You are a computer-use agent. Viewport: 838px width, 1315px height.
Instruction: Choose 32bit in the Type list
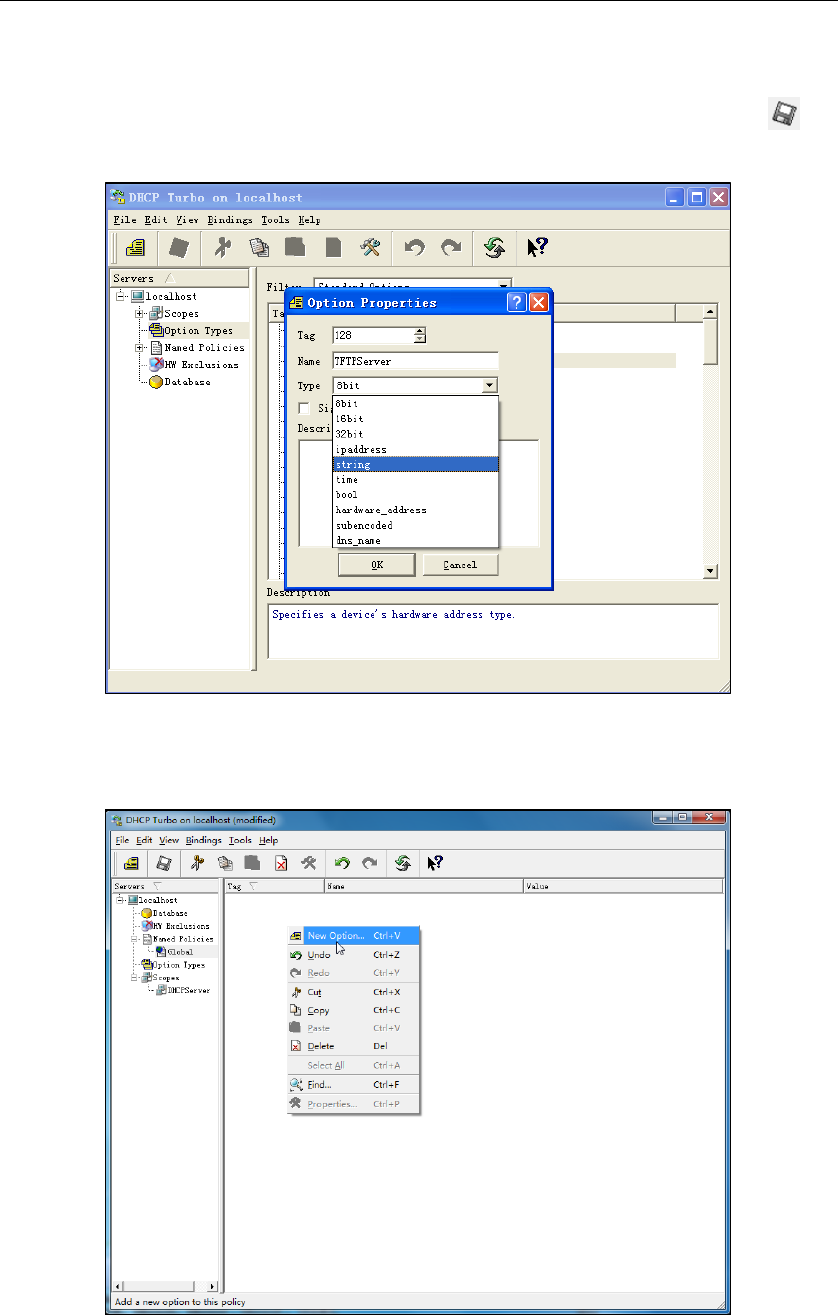click(x=415, y=434)
